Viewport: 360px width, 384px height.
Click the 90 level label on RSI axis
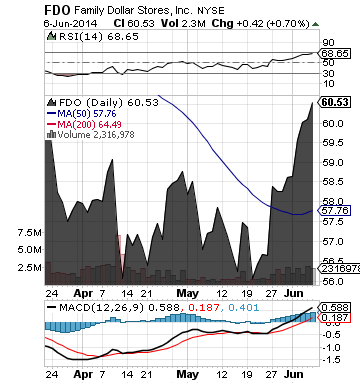(x=328, y=43)
